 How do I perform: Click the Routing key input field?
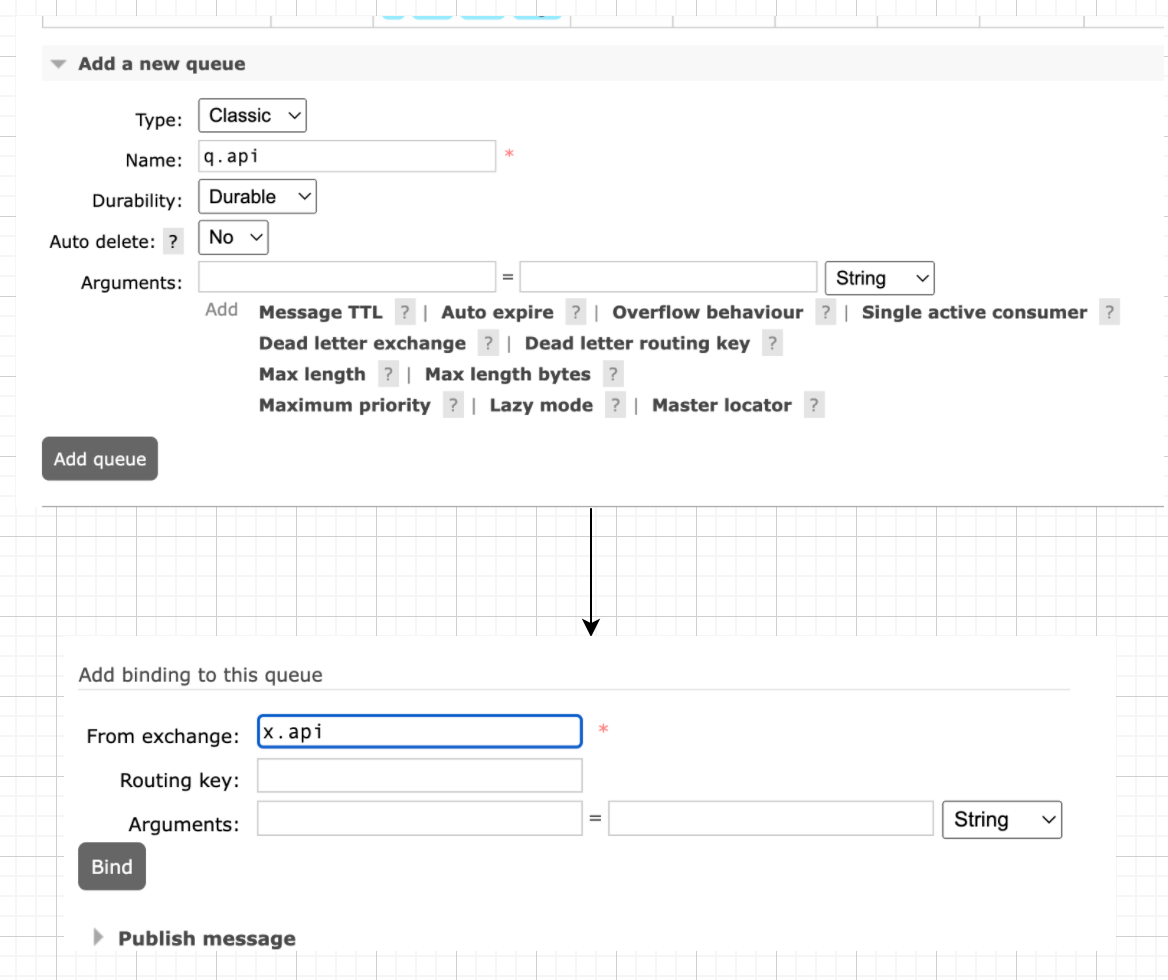419,775
